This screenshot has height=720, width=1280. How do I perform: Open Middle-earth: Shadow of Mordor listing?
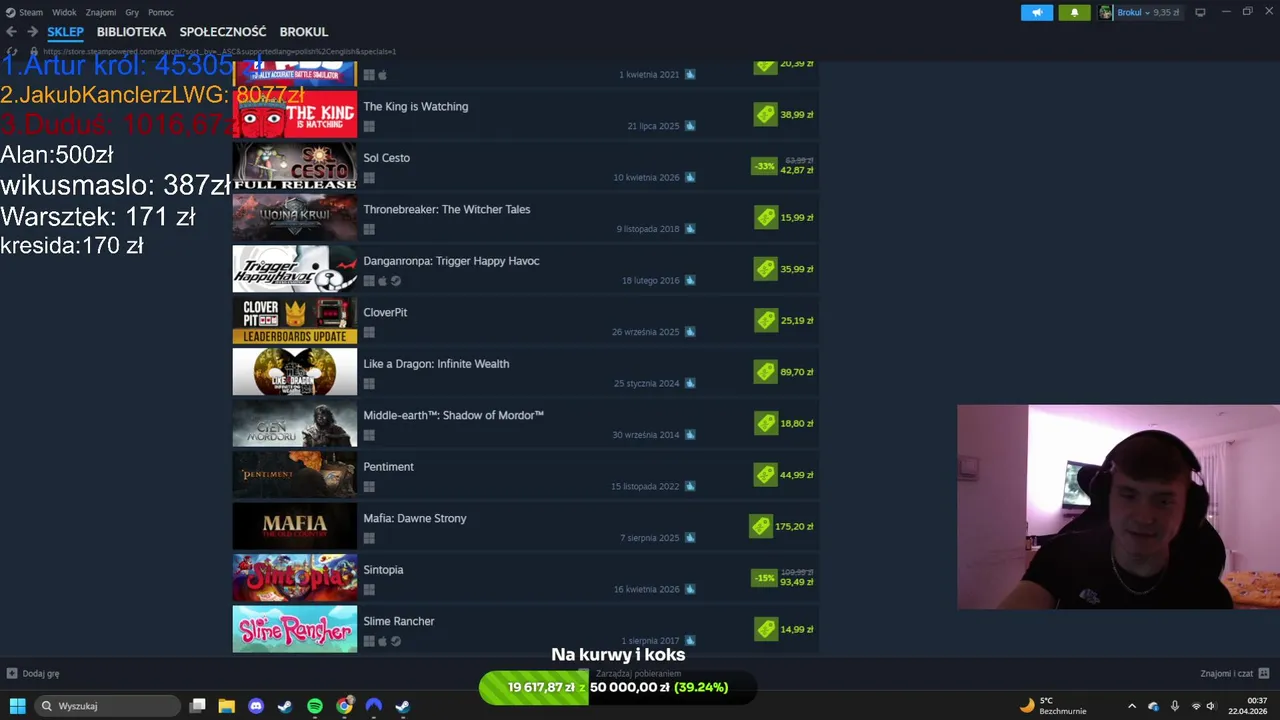[526, 423]
